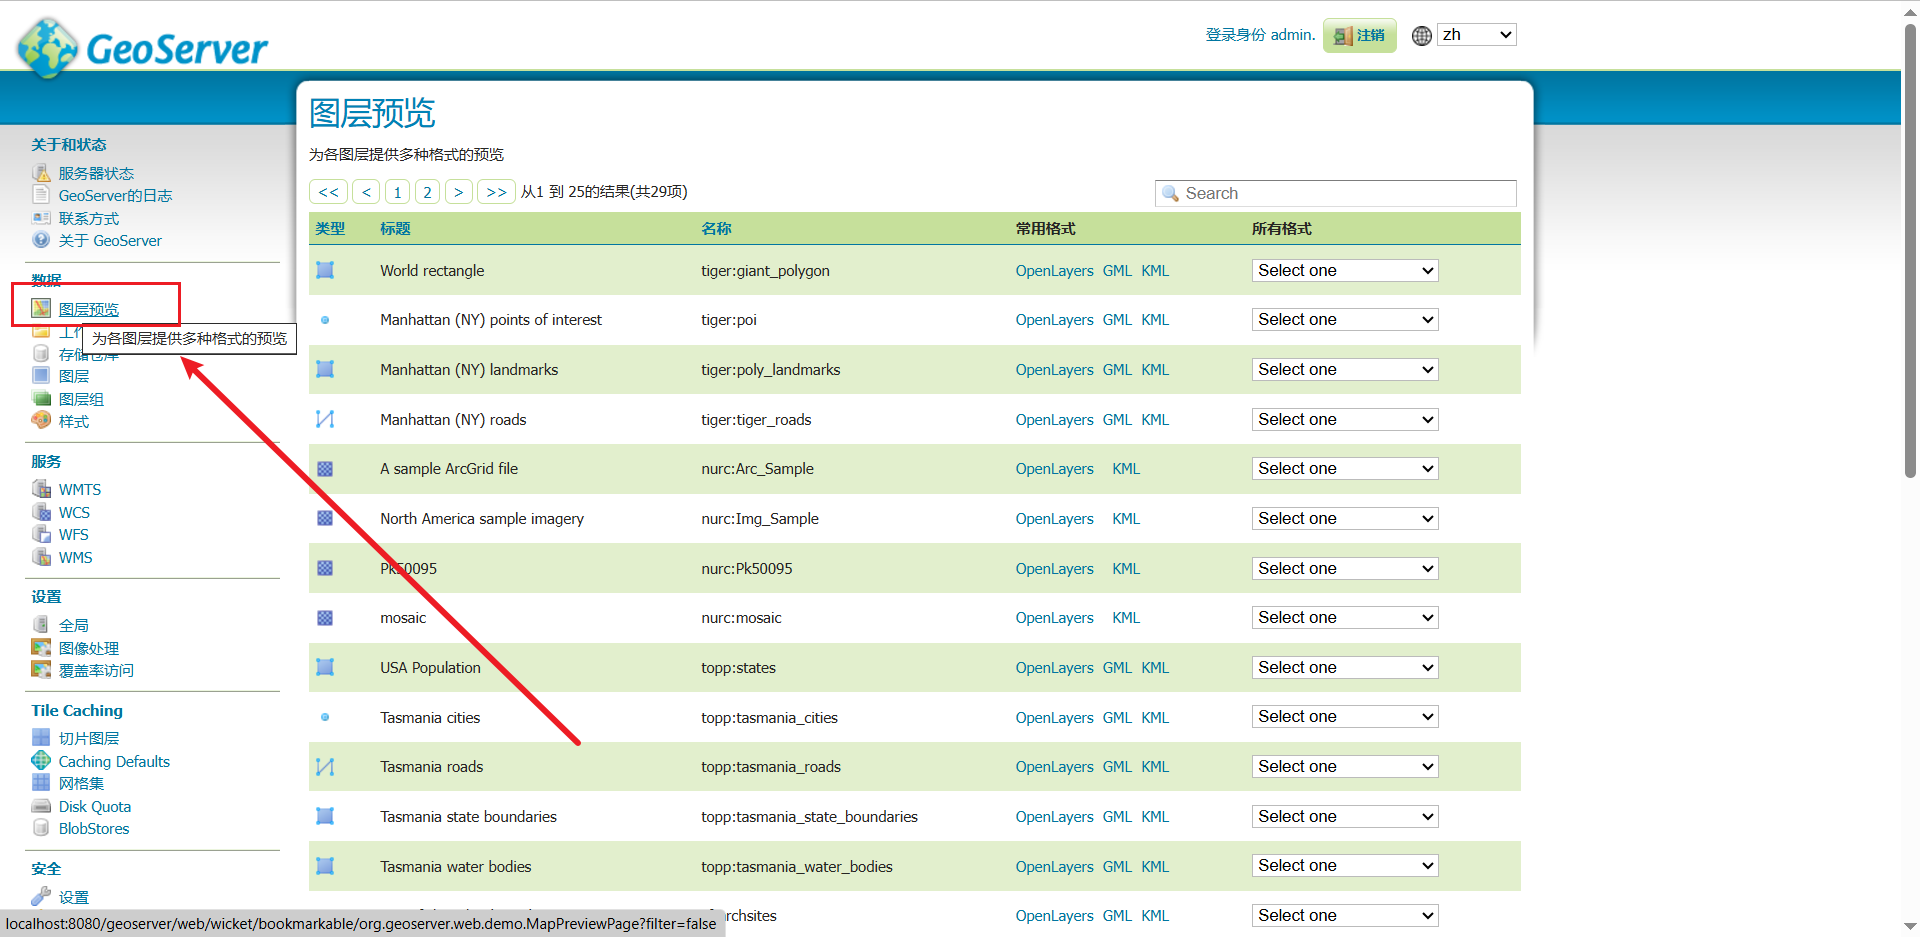Open the GeoServer的日志 link
1920x937 pixels.
tap(115, 195)
